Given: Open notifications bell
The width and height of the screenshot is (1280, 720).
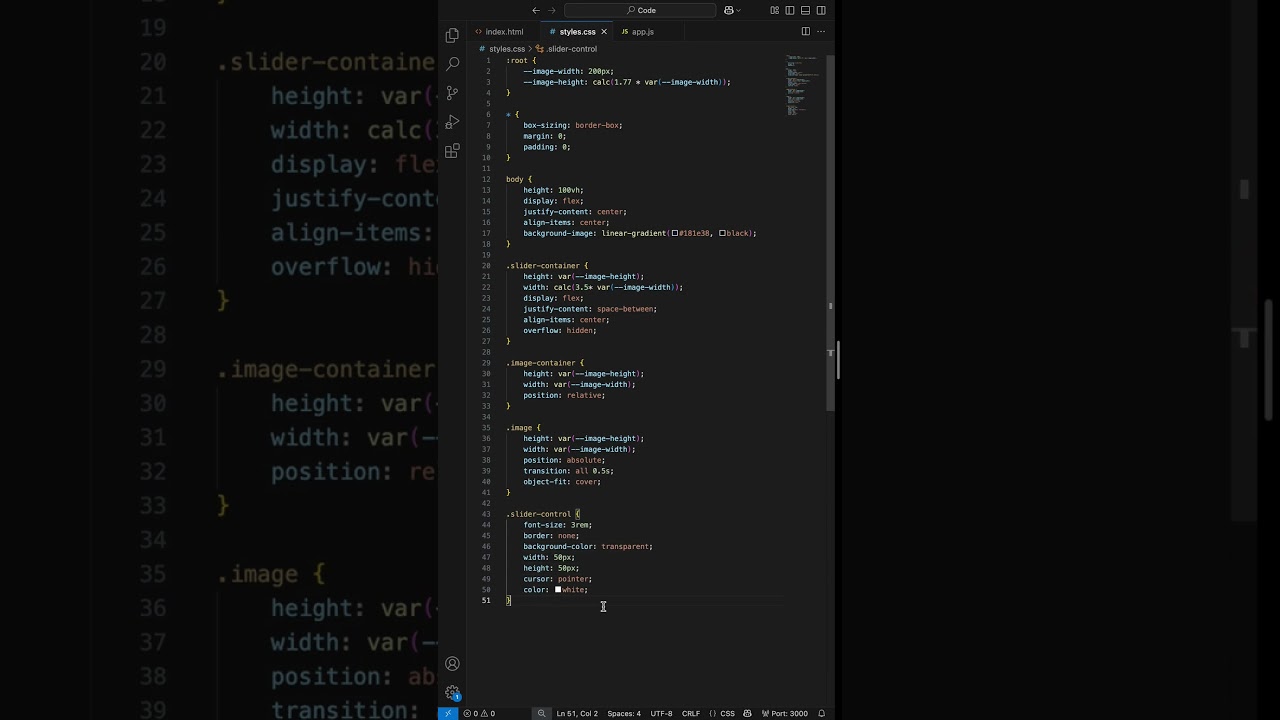Looking at the screenshot, I should (822, 713).
